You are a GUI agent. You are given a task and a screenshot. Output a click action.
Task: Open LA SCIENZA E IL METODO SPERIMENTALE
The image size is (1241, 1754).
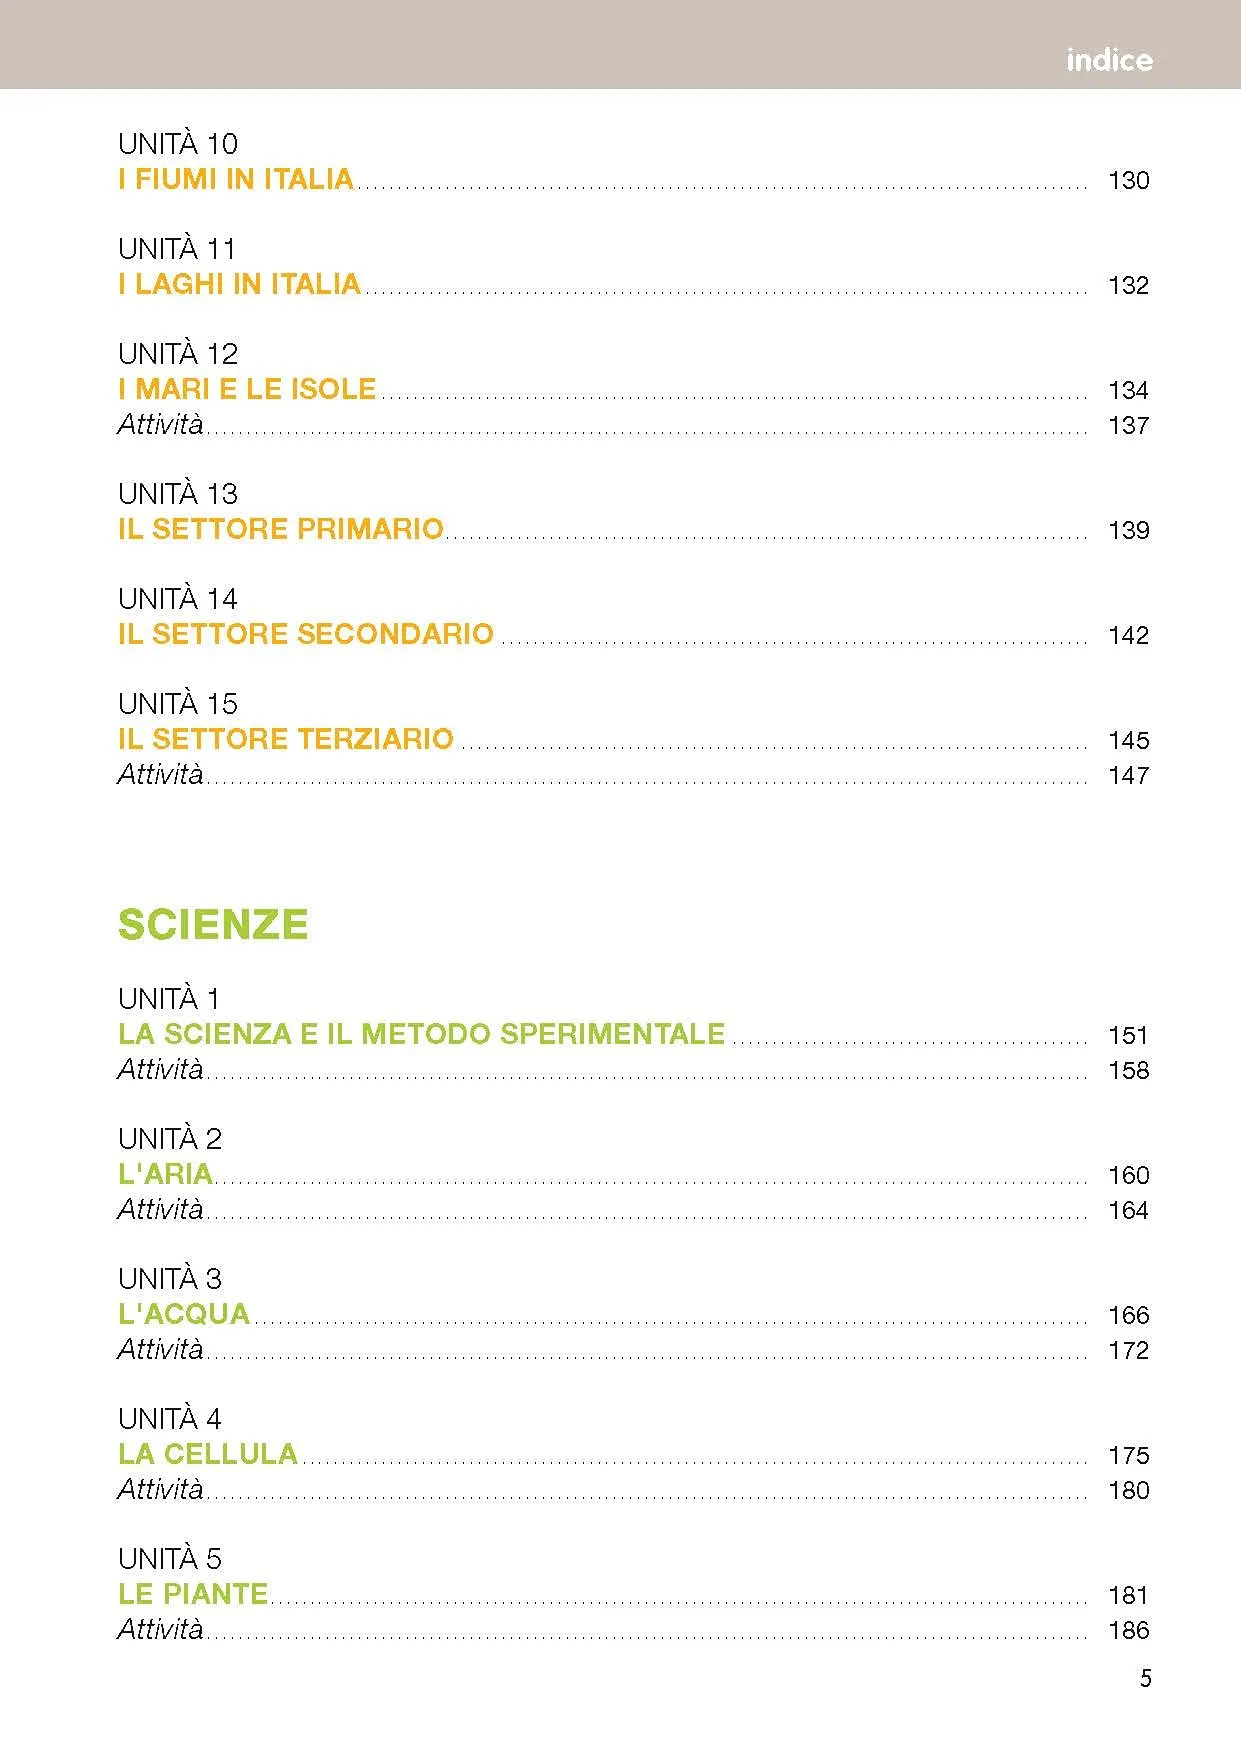tap(421, 1034)
